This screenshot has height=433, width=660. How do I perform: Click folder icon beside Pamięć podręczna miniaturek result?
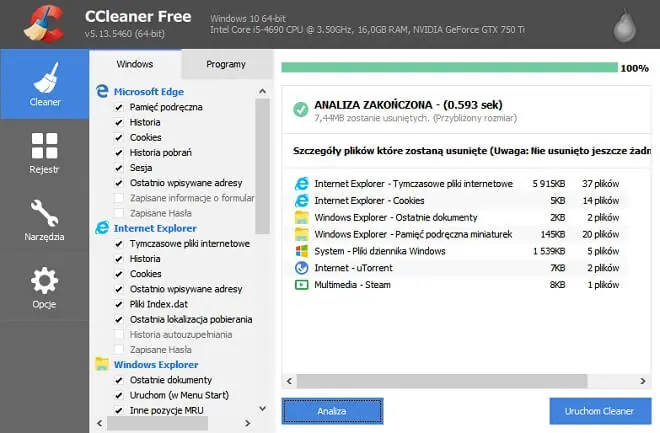pyautogui.click(x=301, y=234)
